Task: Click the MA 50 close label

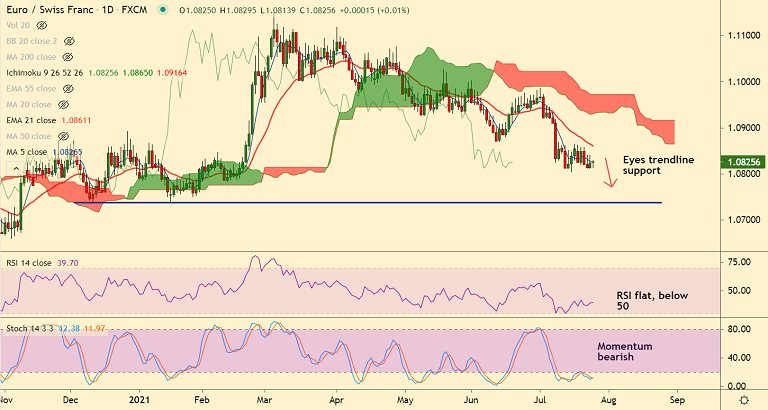Action: coord(28,136)
